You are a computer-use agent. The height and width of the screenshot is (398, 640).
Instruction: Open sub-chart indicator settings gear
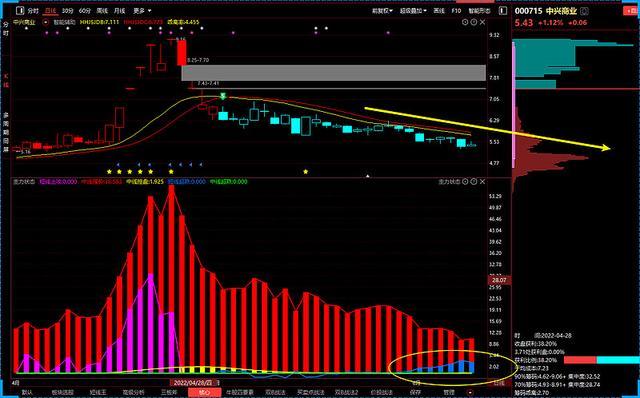[x=465, y=182]
